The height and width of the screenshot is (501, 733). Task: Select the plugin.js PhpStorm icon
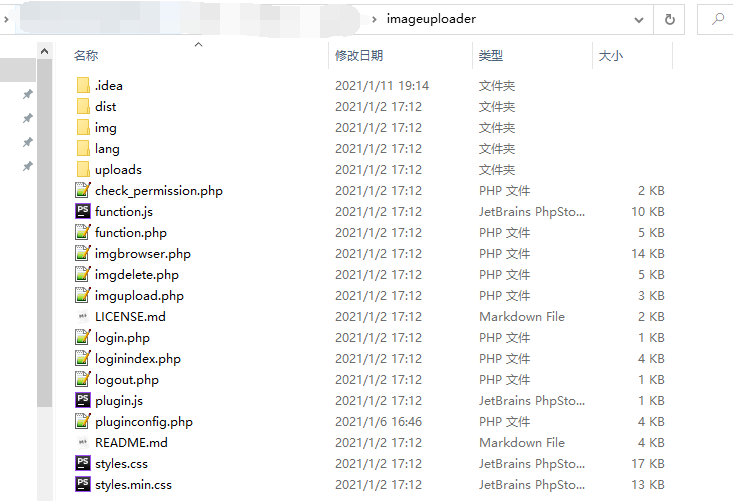click(x=83, y=400)
